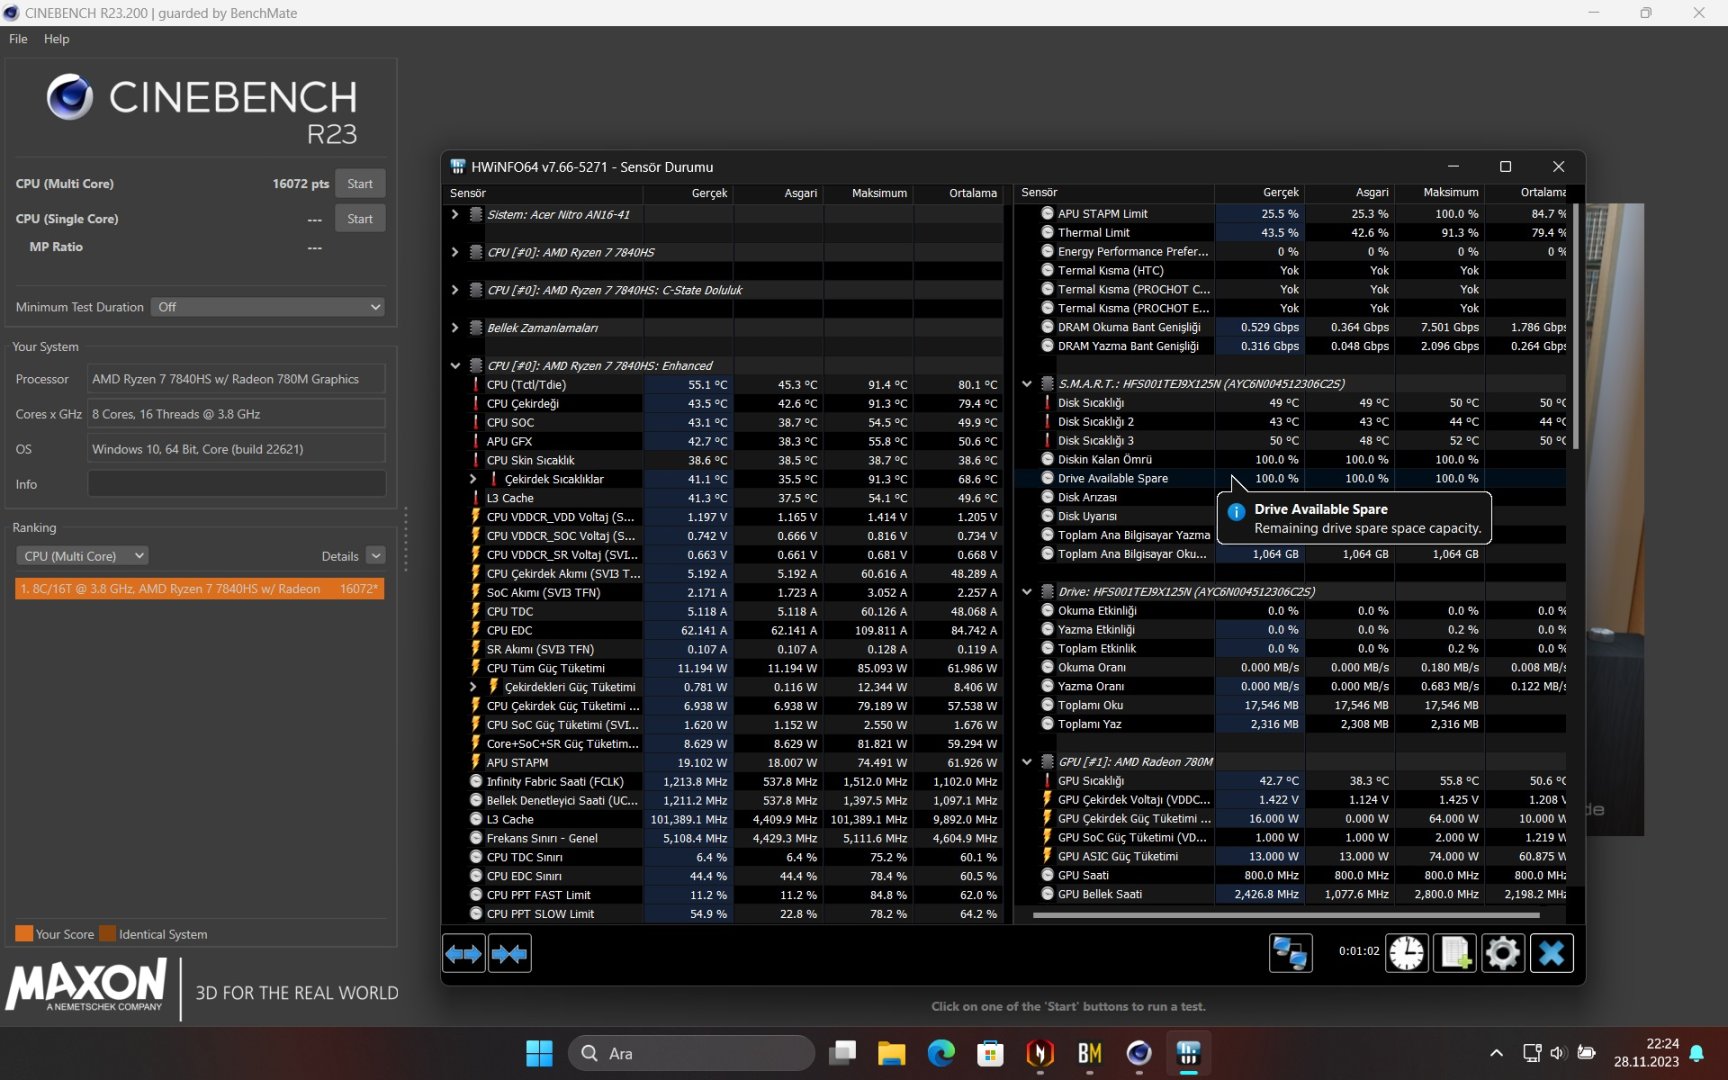Open HWiNFO sensor settings gear
This screenshot has height=1080, width=1728.
(x=1502, y=953)
